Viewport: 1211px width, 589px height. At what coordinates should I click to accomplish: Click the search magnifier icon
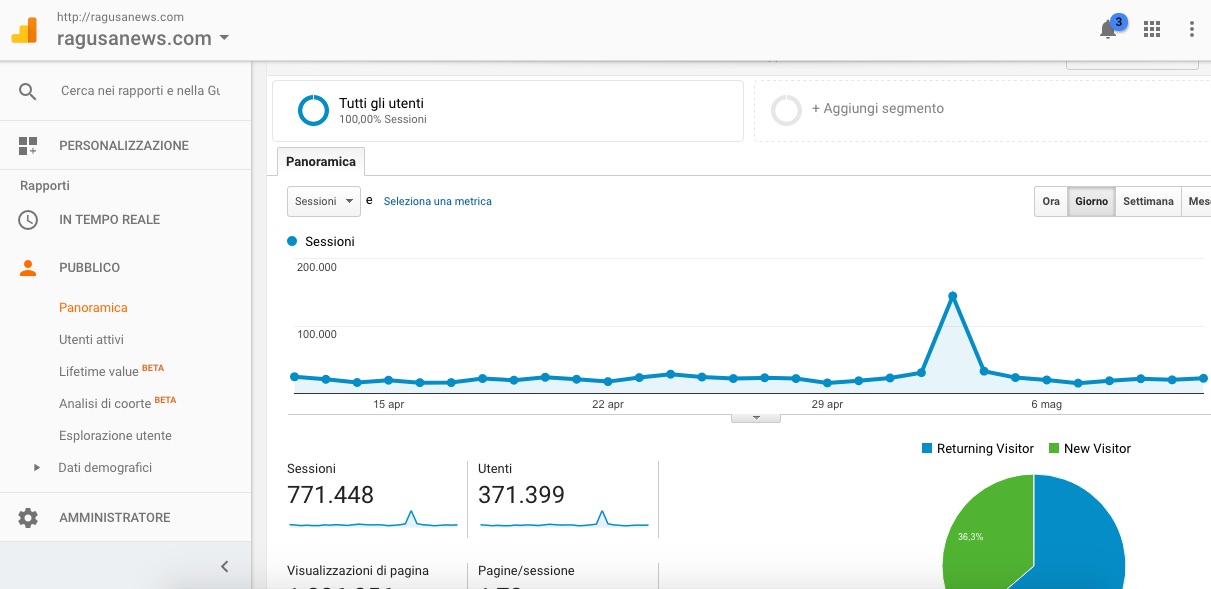pos(28,91)
